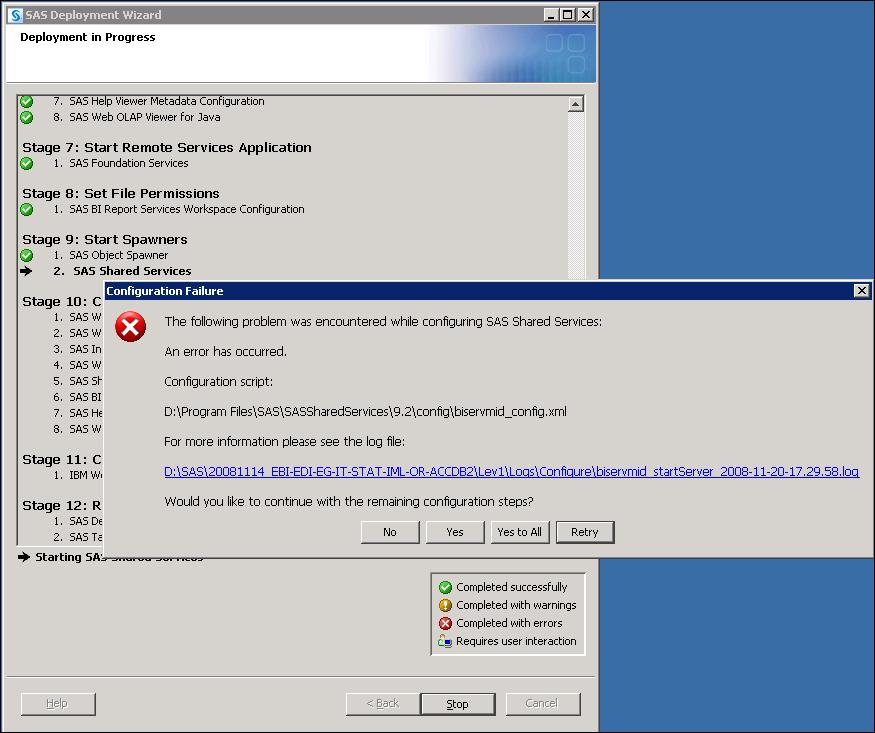The width and height of the screenshot is (875, 733).
Task: Maximize the SAS Deployment Wizard window
Action: click(x=567, y=15)
